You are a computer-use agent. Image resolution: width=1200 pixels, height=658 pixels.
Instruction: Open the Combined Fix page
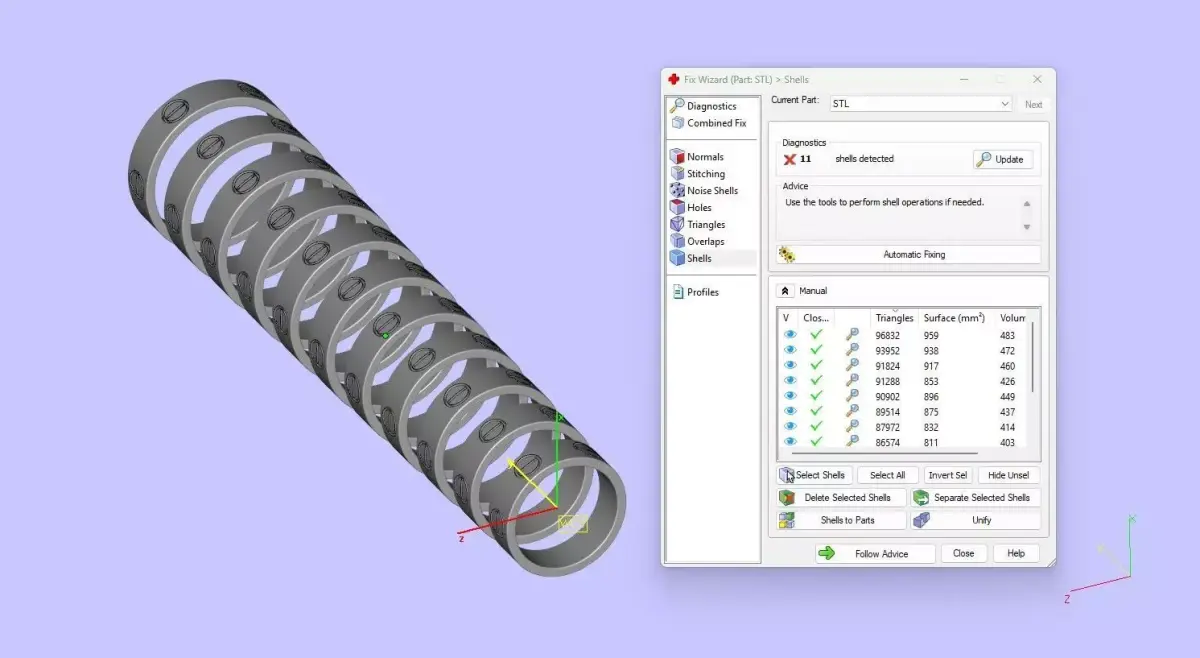(x=708, y=123)
